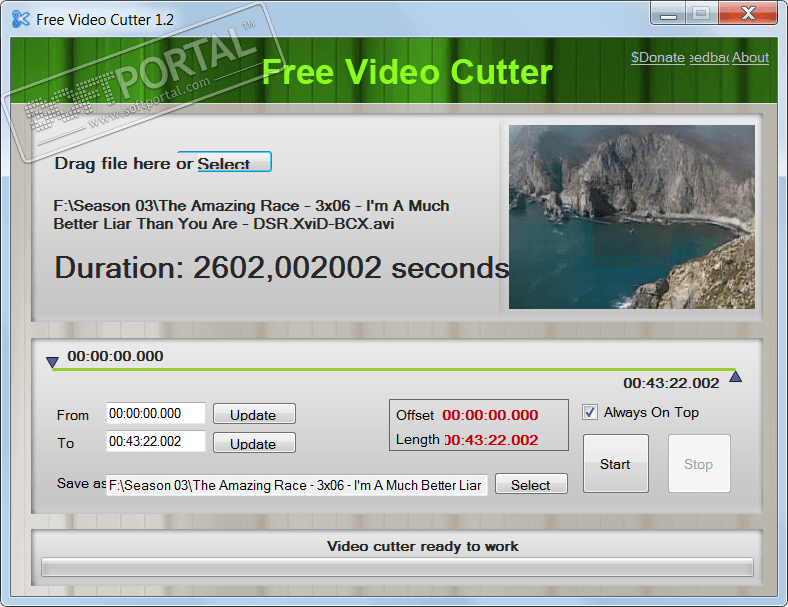Focus the To time input field
This screenshot has height=607, width=788.
tap(156, 441)
